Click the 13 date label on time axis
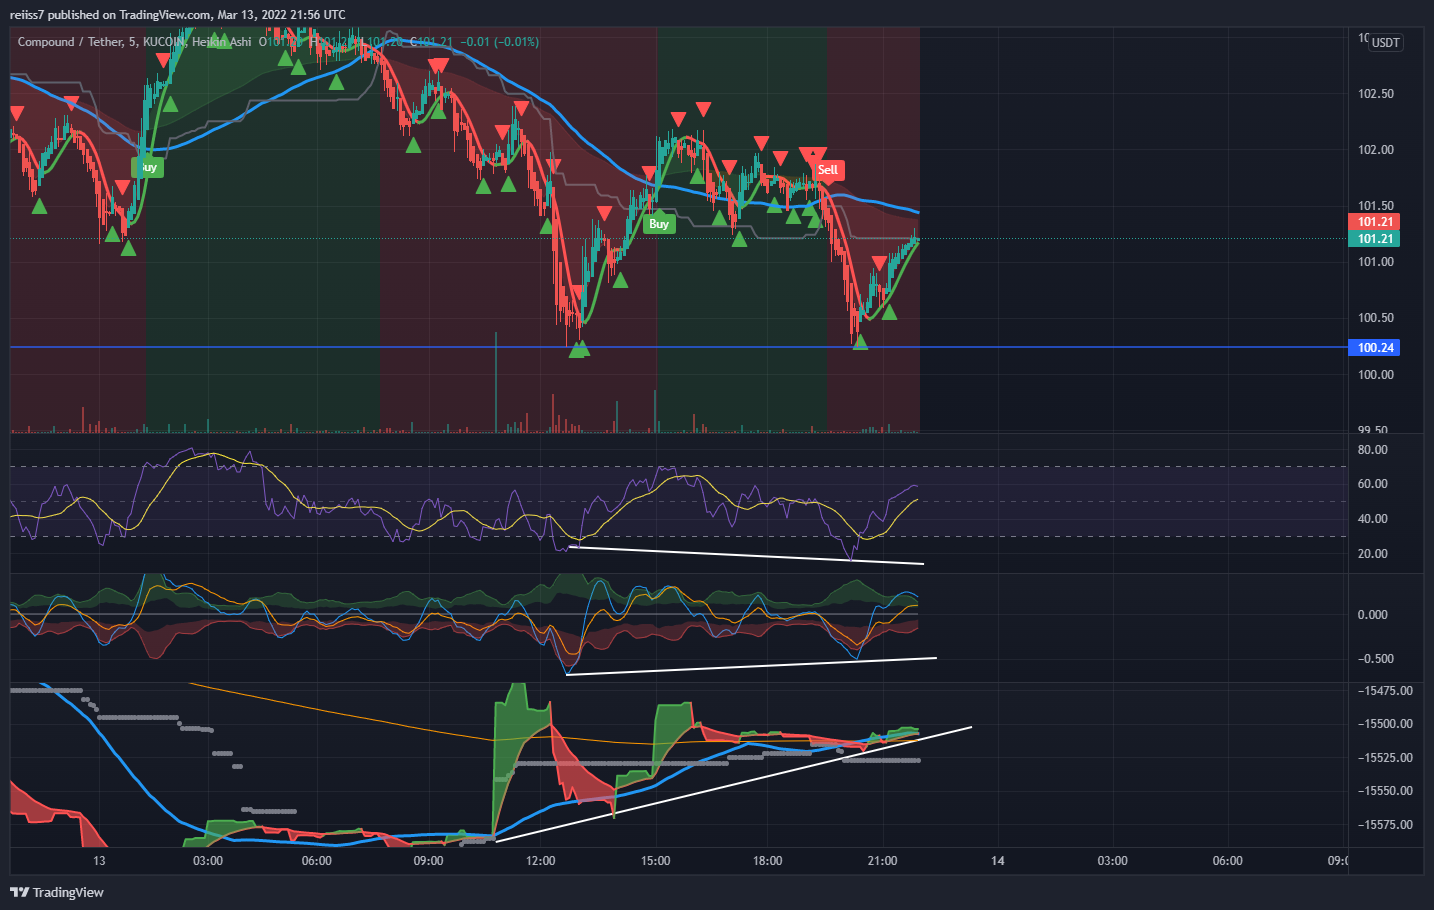The image size is (1434, 910). pos(99,861)
